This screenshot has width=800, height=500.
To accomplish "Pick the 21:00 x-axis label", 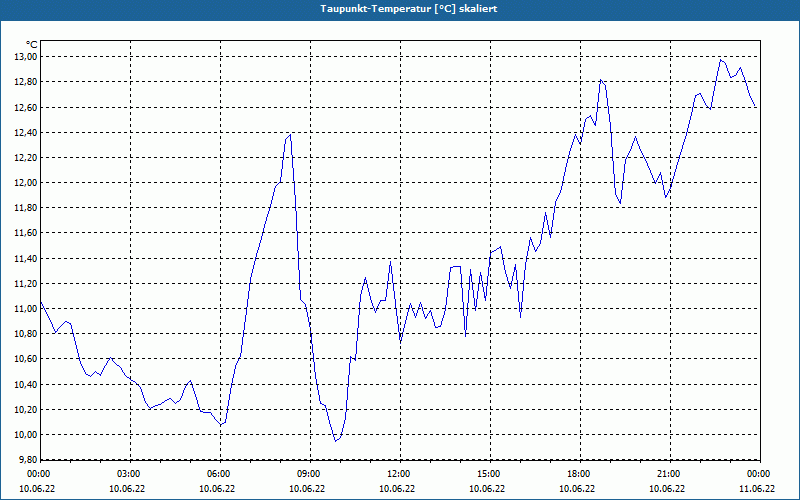I will point(670,474).
